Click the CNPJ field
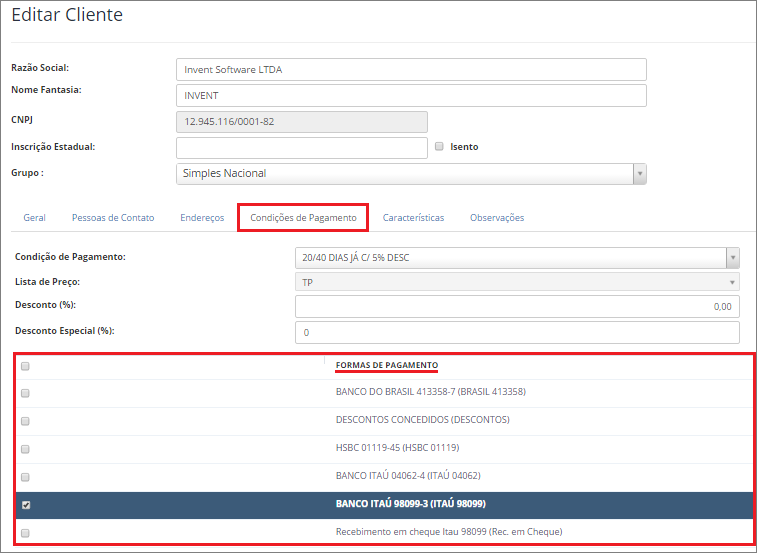This screenshot has height=553, width=757. pyautogui.click(x=302, y=122)
